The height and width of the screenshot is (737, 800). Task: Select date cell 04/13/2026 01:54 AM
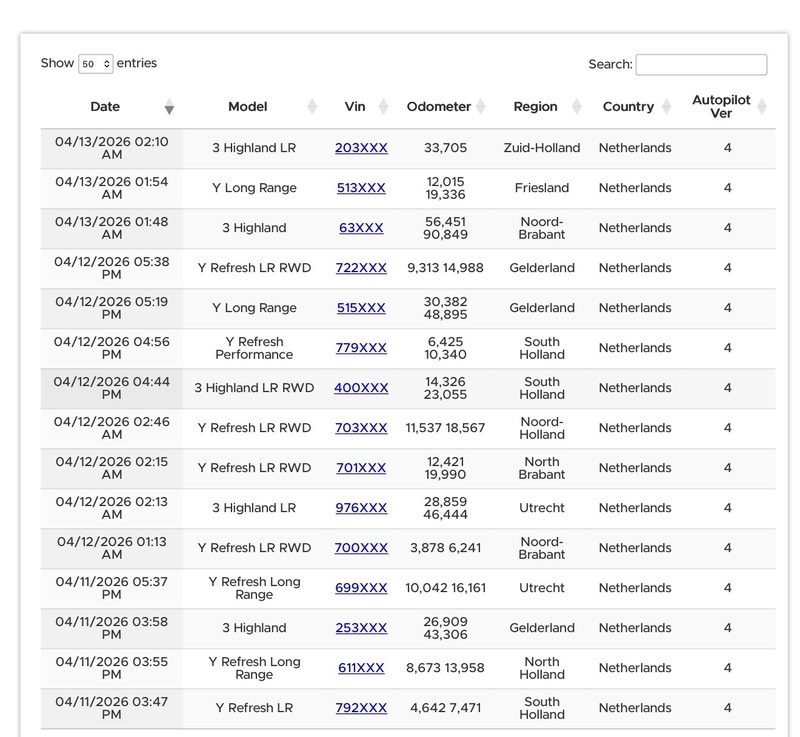[112, 188]
